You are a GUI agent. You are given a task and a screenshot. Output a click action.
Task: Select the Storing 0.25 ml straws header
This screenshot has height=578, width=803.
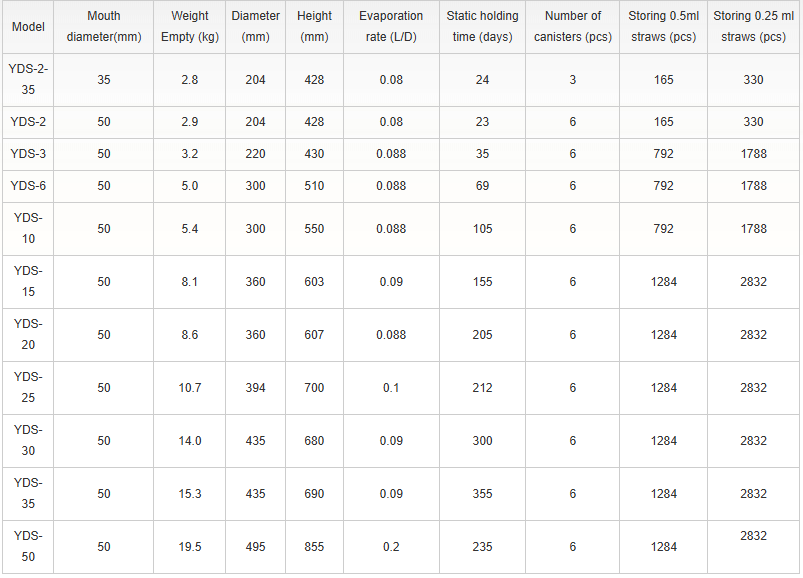(x=753, y=27)
